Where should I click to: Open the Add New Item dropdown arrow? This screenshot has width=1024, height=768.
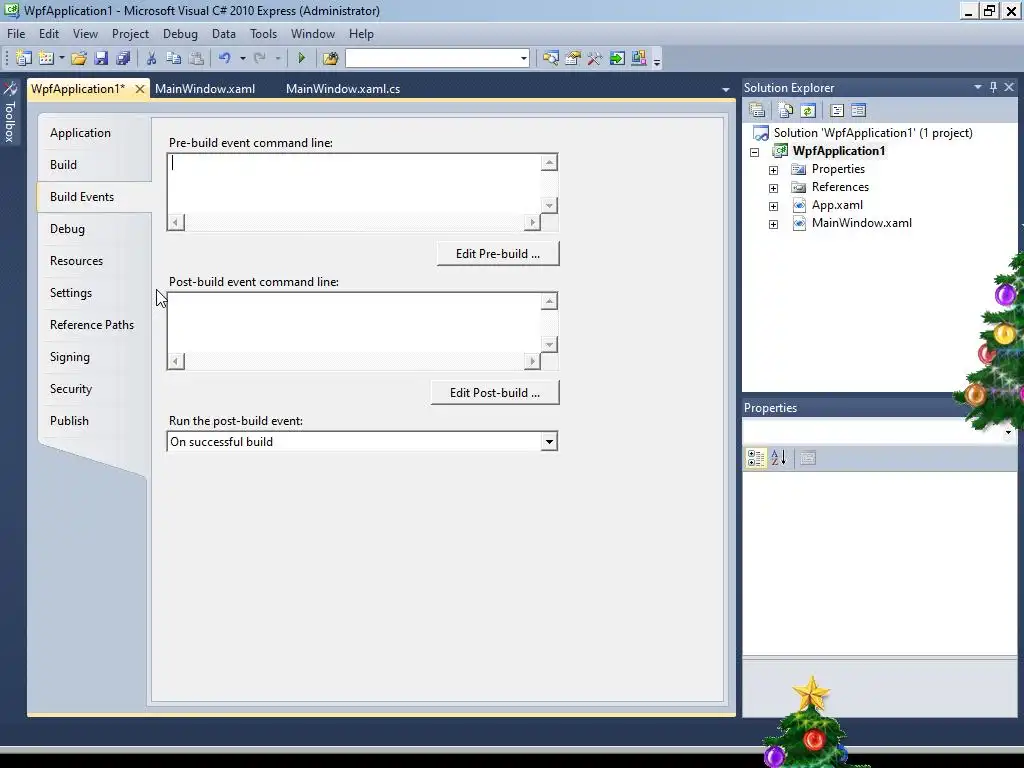tap(61, 58)
